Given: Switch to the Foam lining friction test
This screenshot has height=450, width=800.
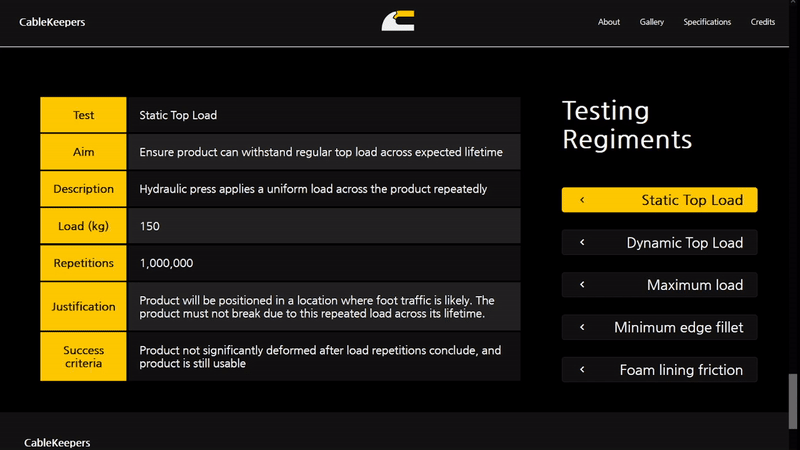Looking at the screenshot, I should click(680, 370).
